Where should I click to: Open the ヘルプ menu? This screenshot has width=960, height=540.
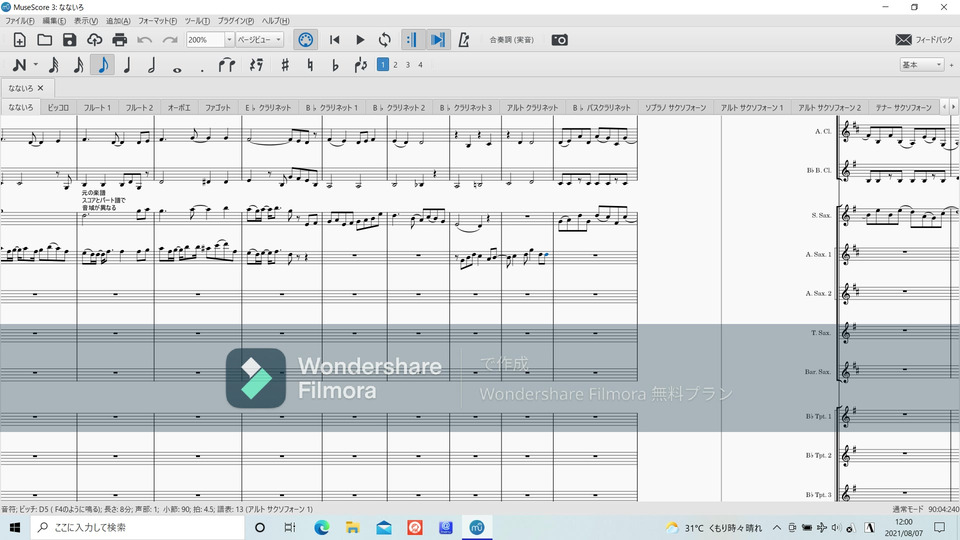click(276, 21)
